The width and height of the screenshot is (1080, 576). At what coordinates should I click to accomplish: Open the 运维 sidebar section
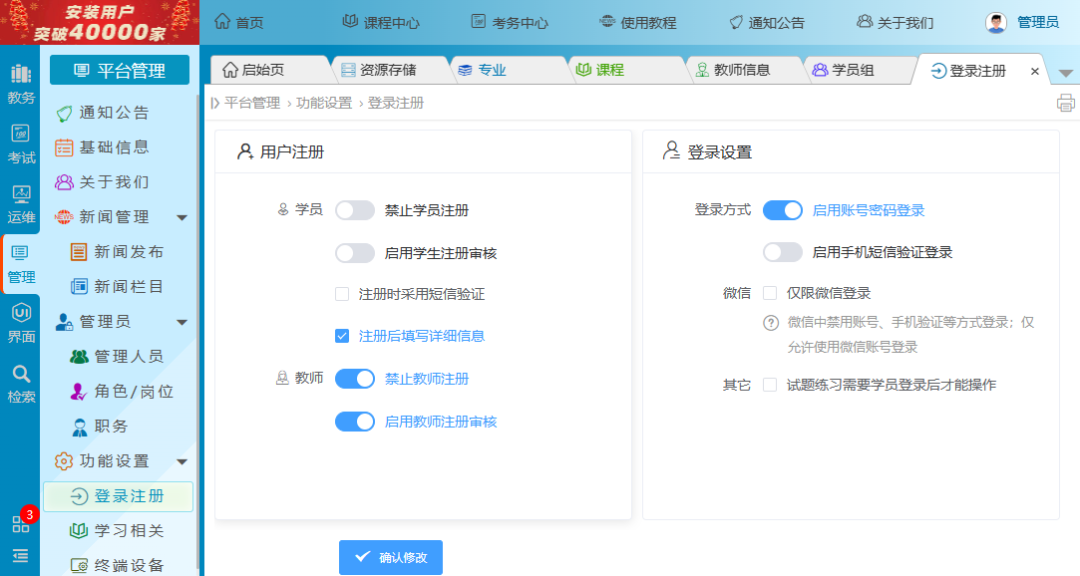coord(21,203)
